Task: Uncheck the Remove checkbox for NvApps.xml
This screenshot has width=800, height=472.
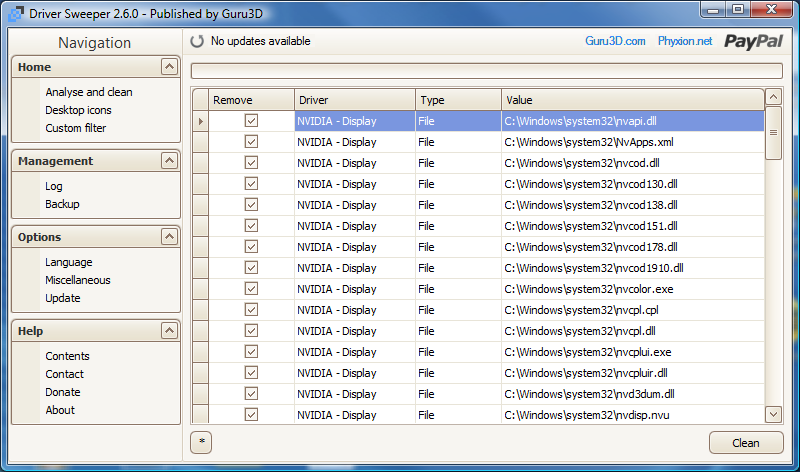Action: [x=251, y=142]
